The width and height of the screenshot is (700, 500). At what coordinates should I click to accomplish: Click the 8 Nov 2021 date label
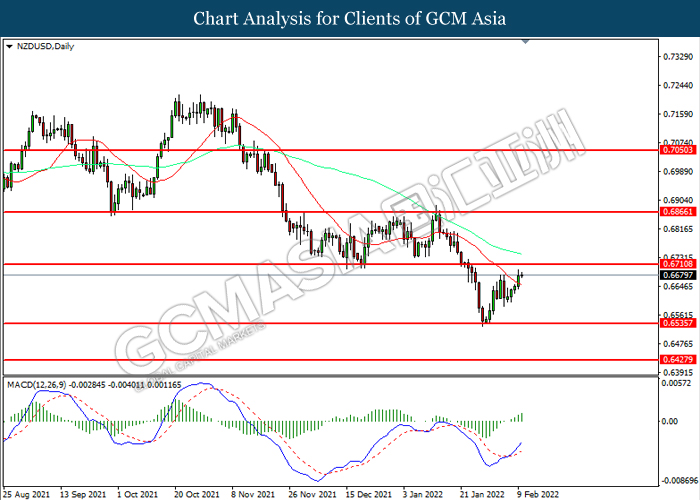(254, 494)
